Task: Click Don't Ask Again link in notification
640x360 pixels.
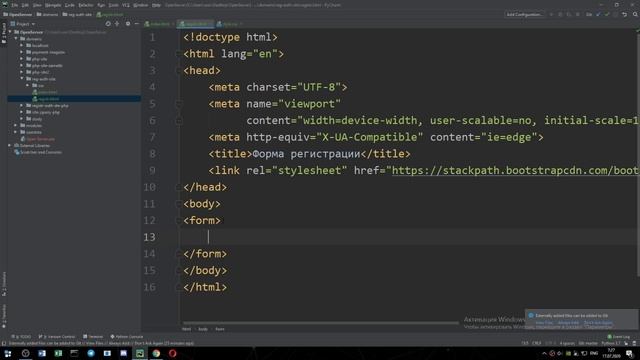Action: click(598, 322)
